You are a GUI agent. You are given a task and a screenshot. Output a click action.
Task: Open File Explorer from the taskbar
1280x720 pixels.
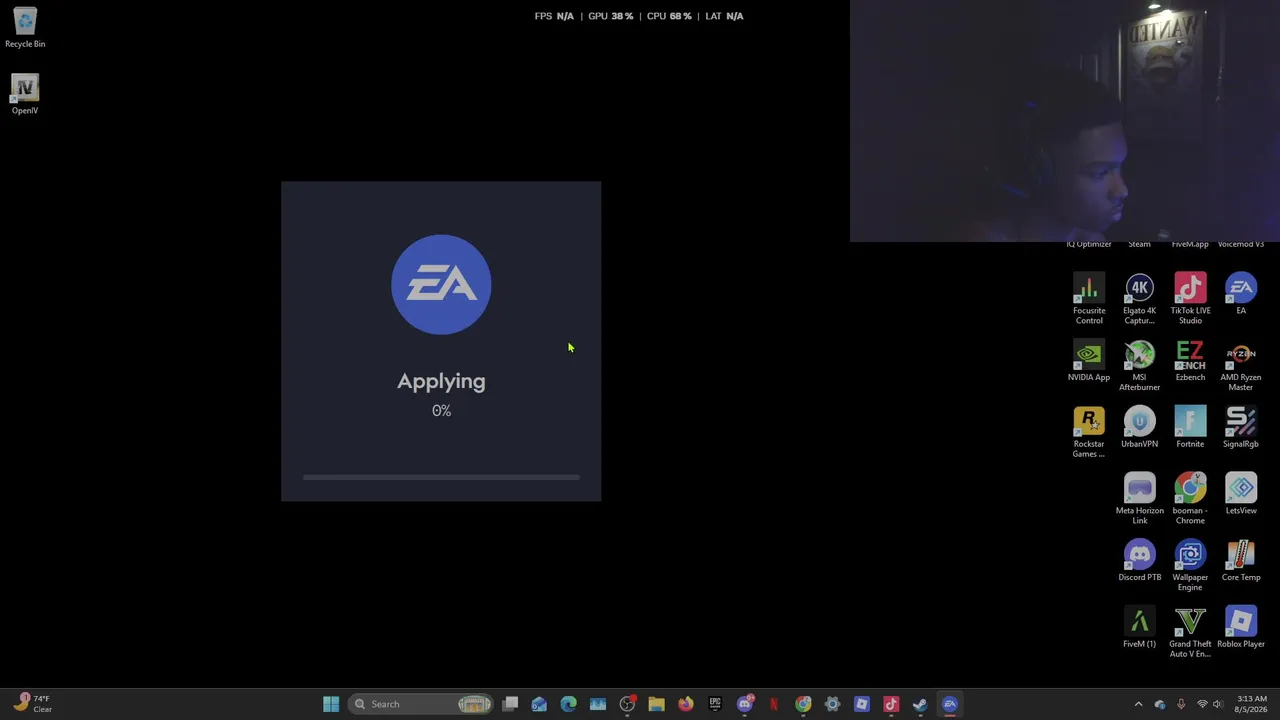[x=656, y=704]
